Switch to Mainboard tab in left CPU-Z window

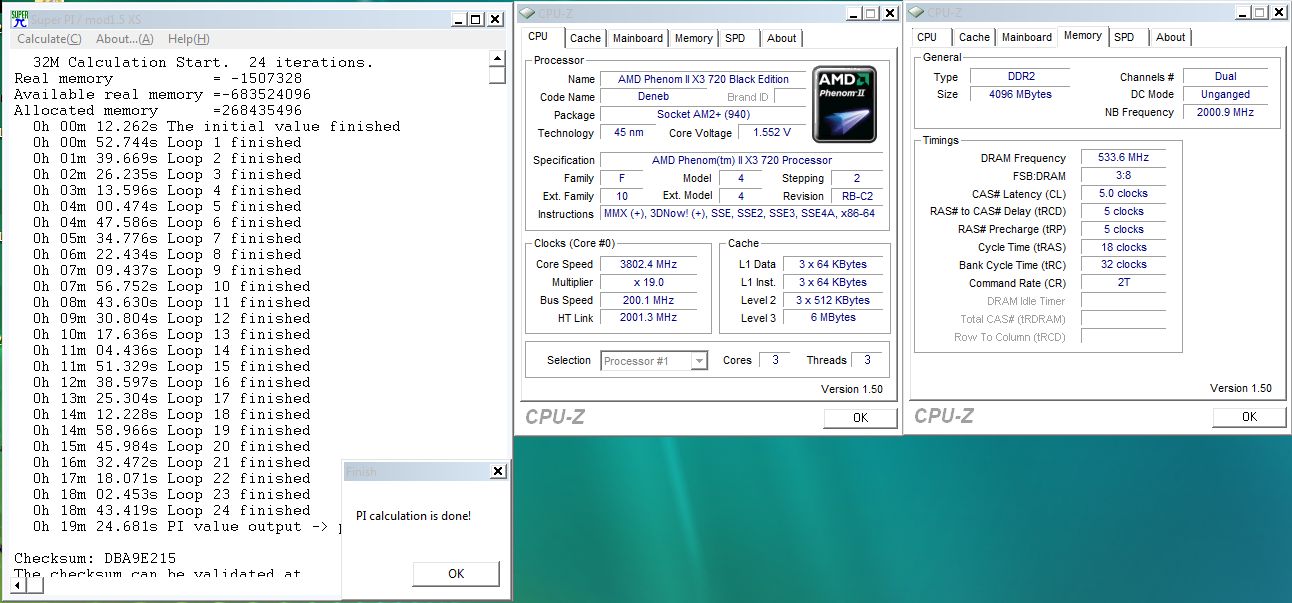(638, 38)
